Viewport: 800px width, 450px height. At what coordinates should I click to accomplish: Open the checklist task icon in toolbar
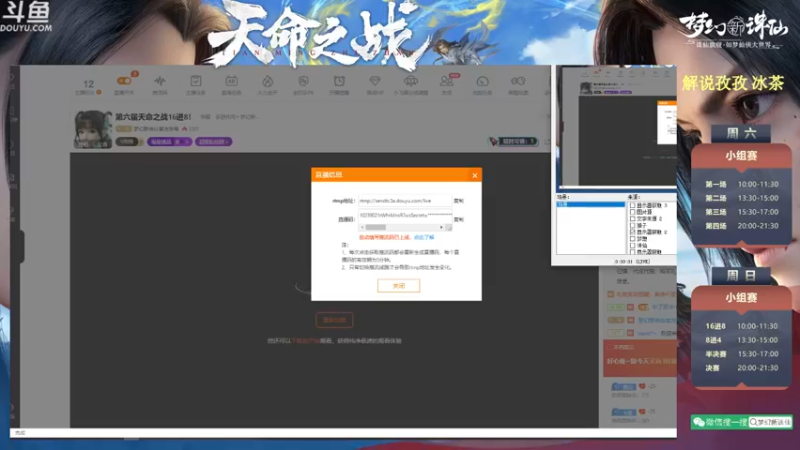coord(195,81)
